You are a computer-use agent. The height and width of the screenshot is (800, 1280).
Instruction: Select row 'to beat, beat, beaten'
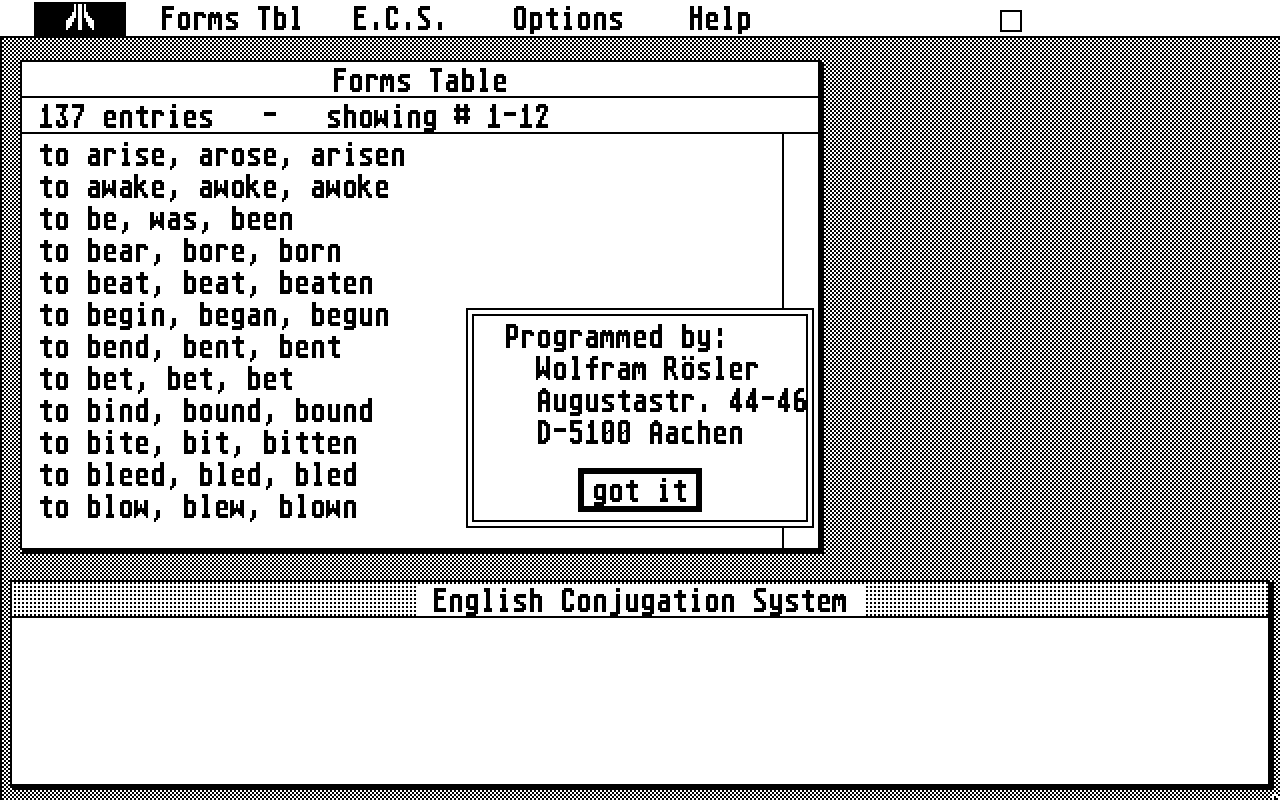point(206,283)
